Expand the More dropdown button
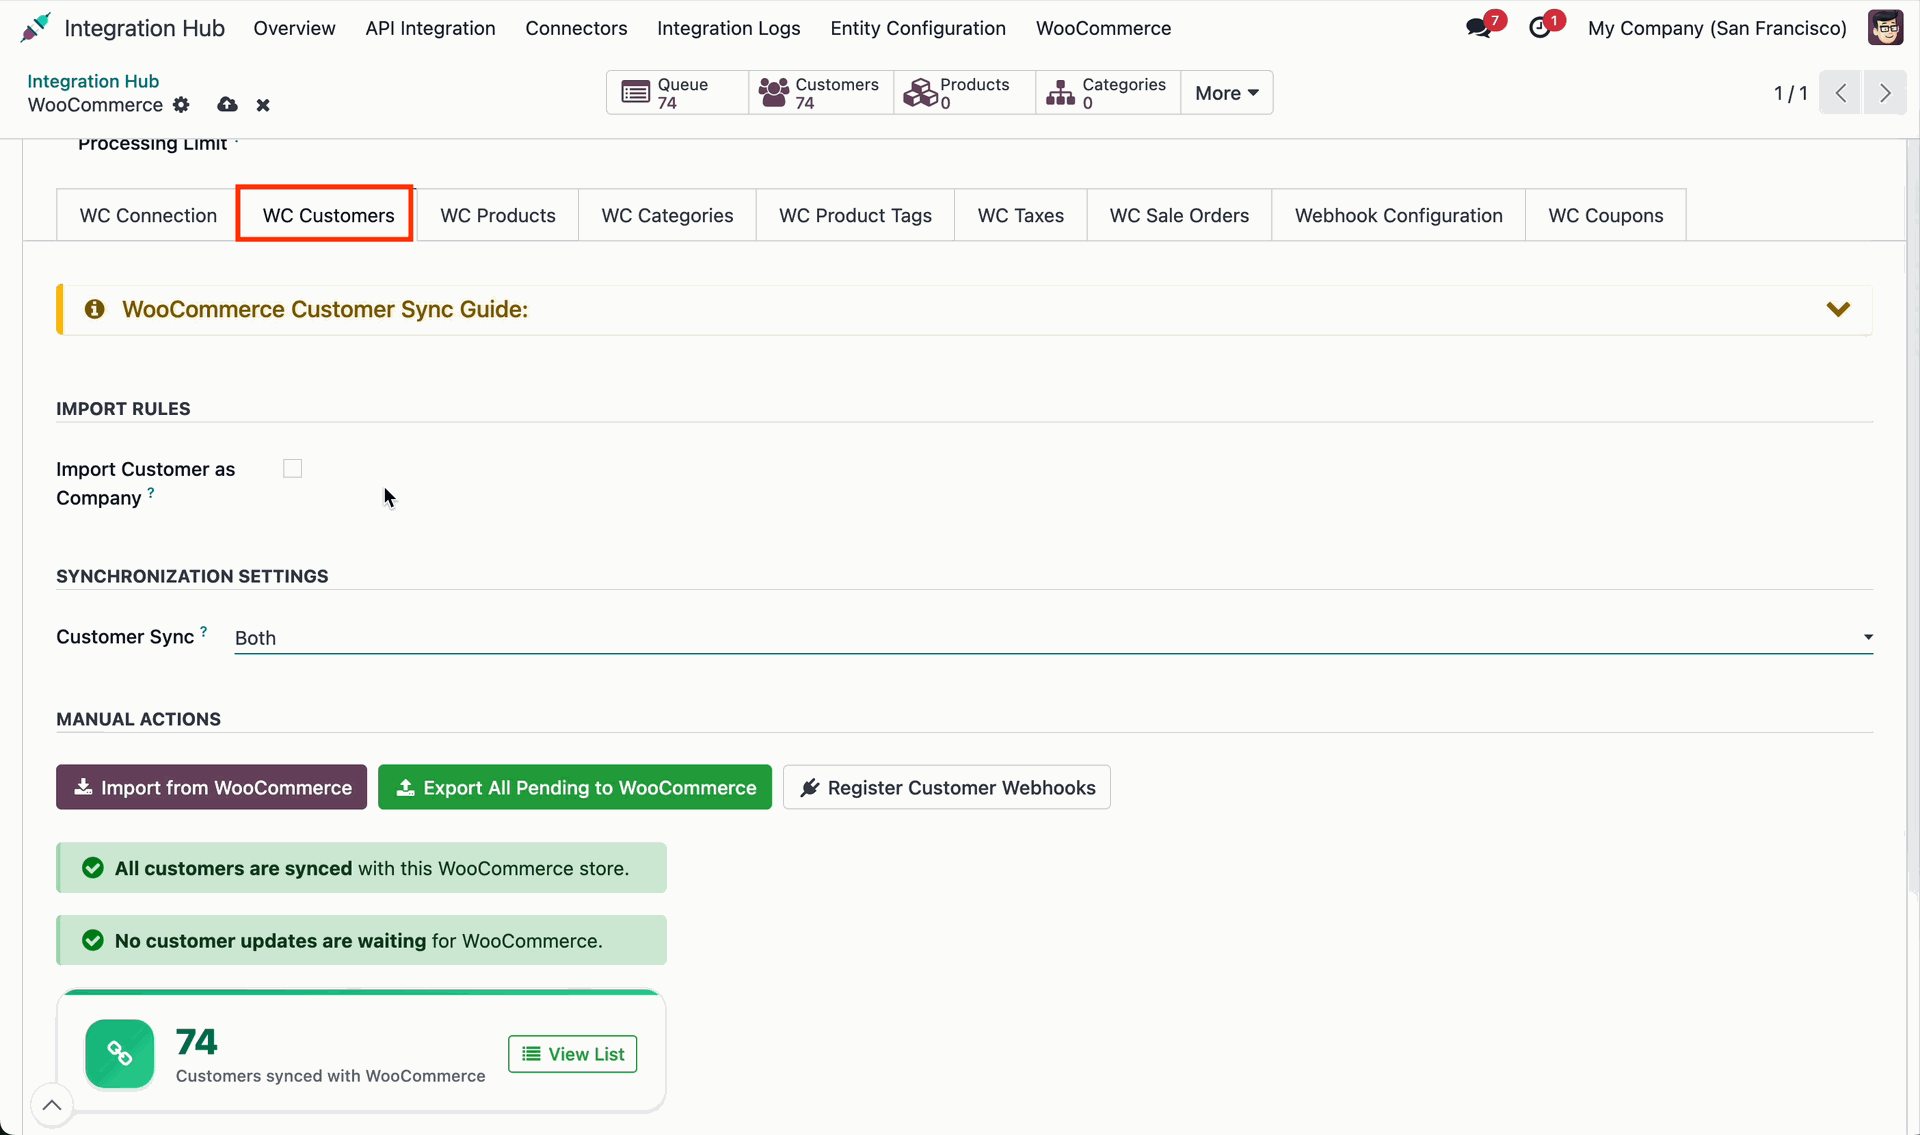 coord(1227,93)
